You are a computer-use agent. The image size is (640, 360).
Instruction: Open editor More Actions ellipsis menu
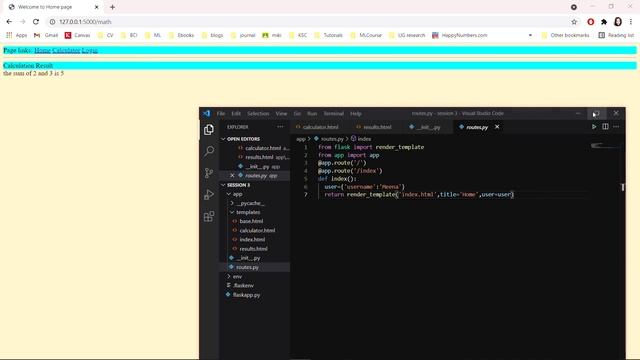(616, 127)
